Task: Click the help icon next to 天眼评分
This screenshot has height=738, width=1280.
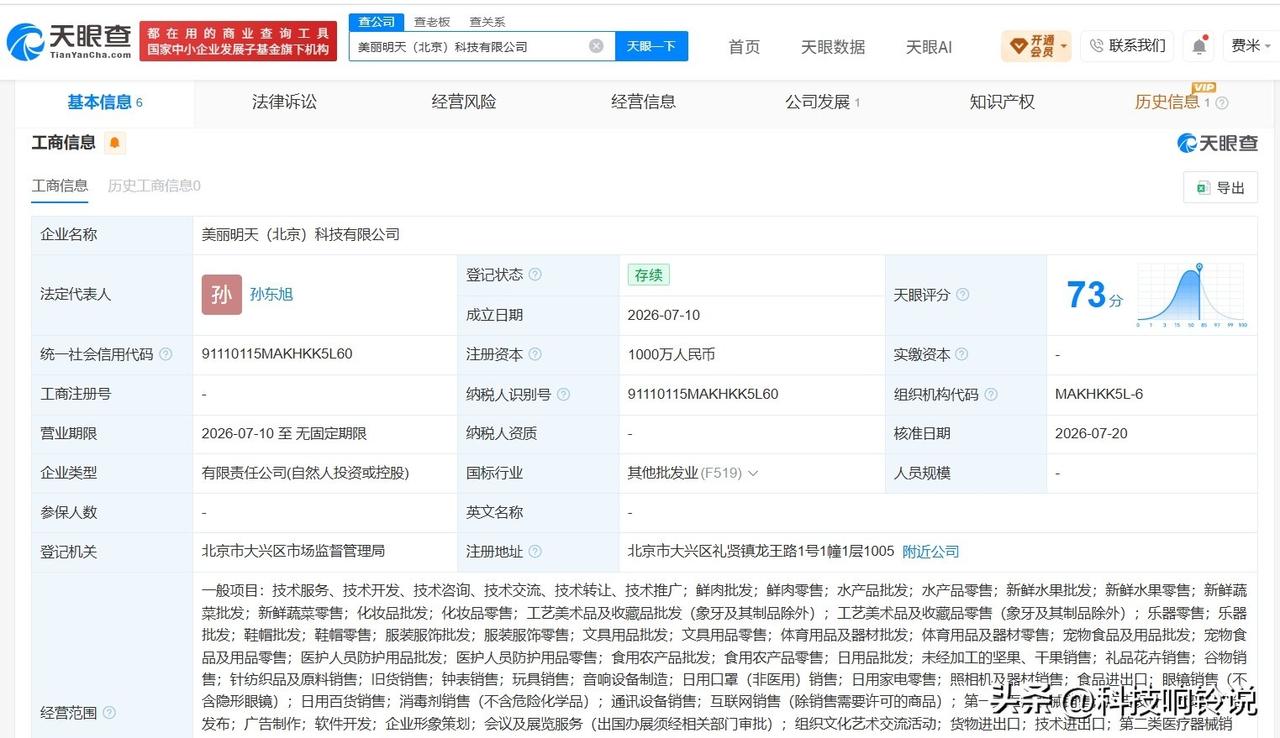Action: coord(962,295)
